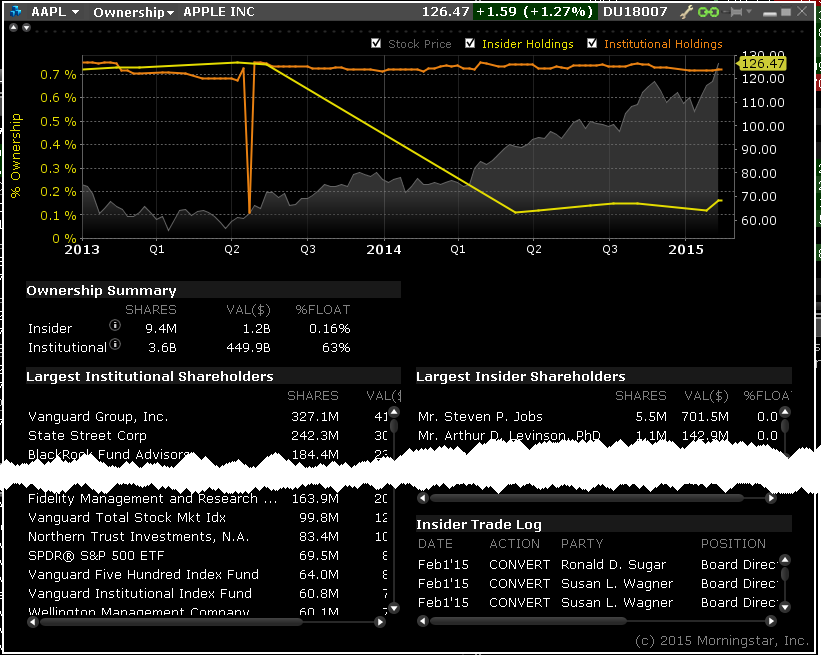The height and width of the screenshot is (655, 821).
Task: Click the blue app logo icon beside AAPL
Action: [16, 12]
